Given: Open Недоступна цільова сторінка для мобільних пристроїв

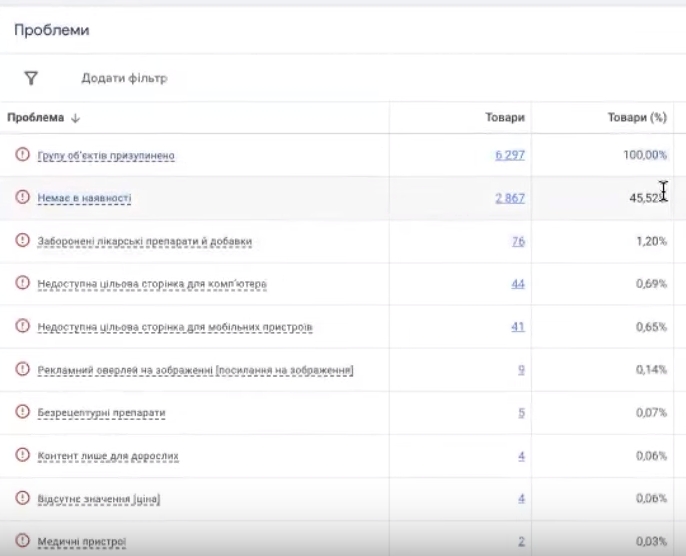Looking at the screenshot, I should pyautogui.click(x=175, y=327).
